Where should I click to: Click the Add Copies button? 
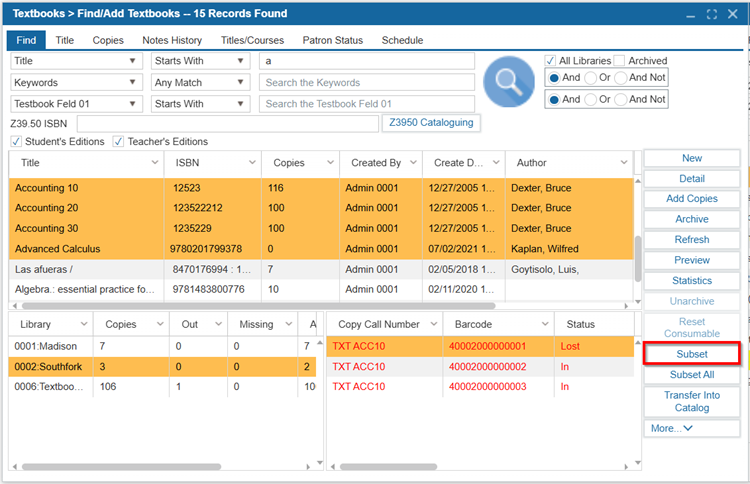click(x=692, y=199)
